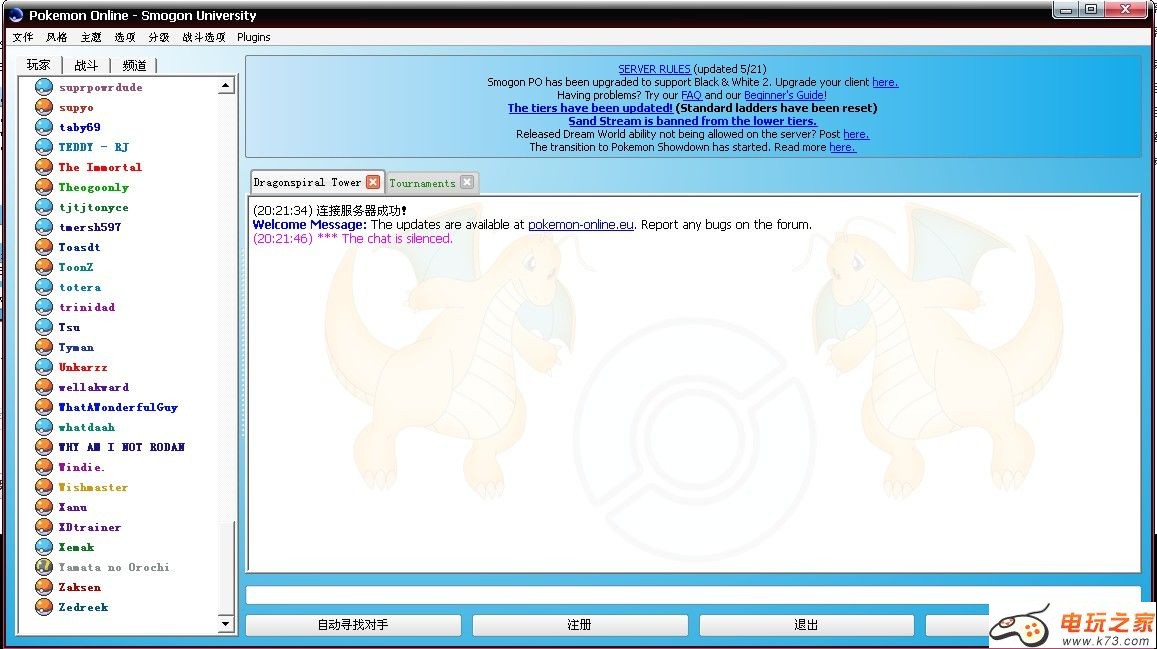1157x649 pixels.
Task: Click the ball icon beside Wishmaster
Action: pos(43,487)
